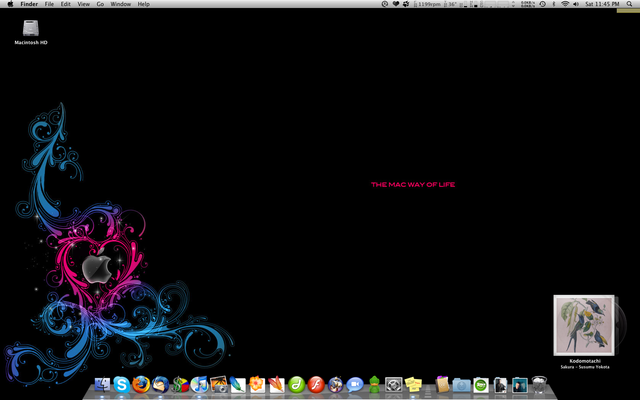This screenshot has width=640, height=400.
Task: Open the Apple menu
Action: [11, 4]
